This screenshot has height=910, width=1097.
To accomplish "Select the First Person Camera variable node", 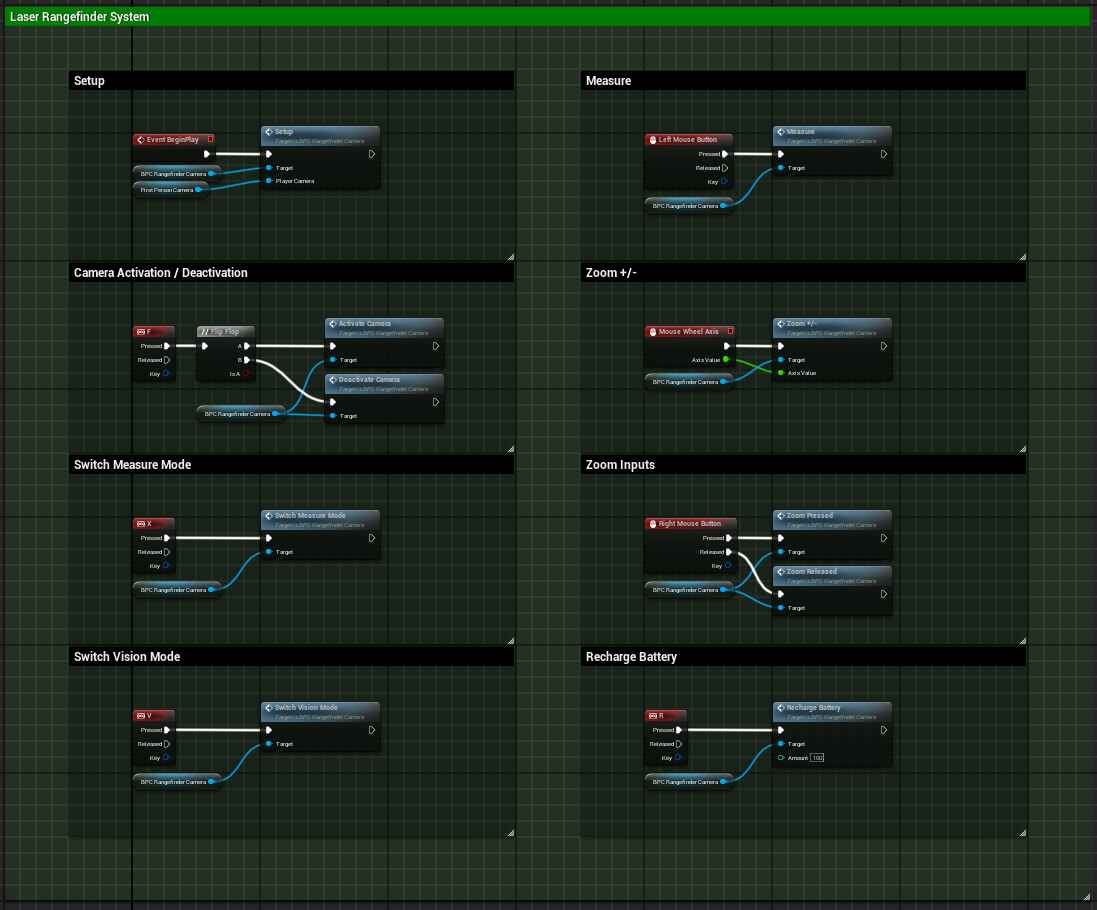I will 171,190.
